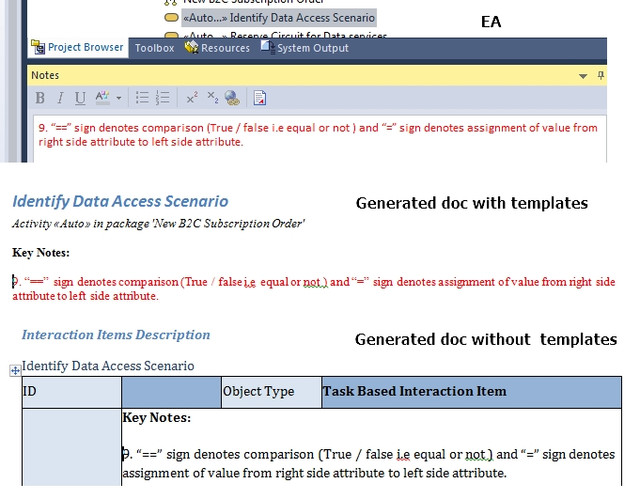Click the Identify Data Access Scenario table caption
The height and width of the screenshot is (498, 640).
108,366
